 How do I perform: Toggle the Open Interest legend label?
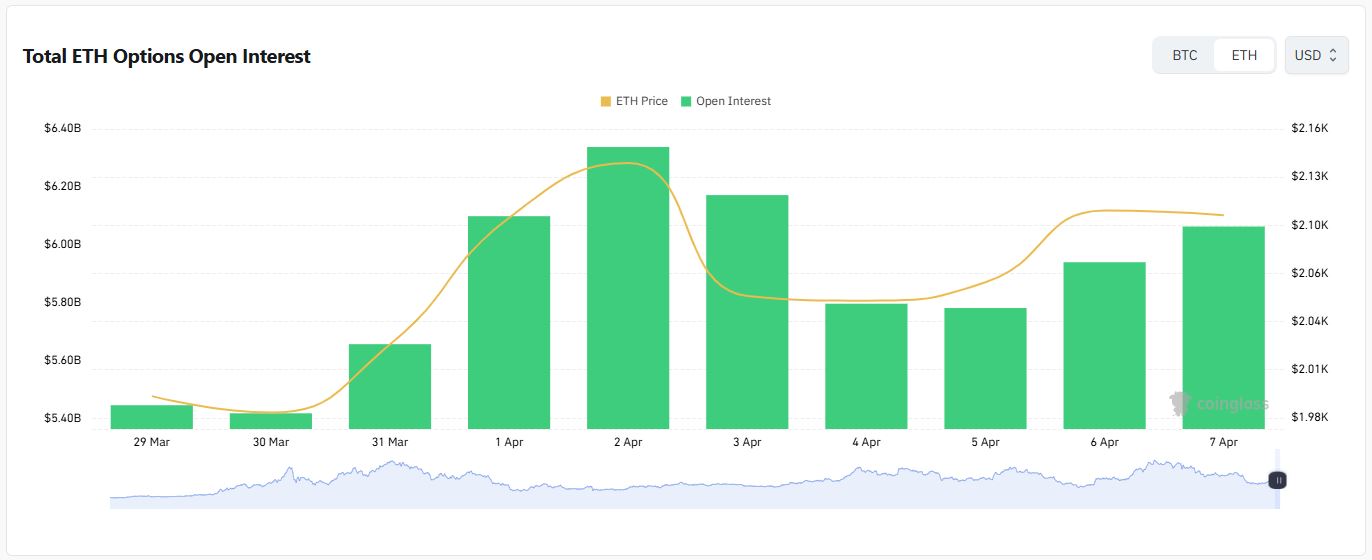tap(733, 101)
